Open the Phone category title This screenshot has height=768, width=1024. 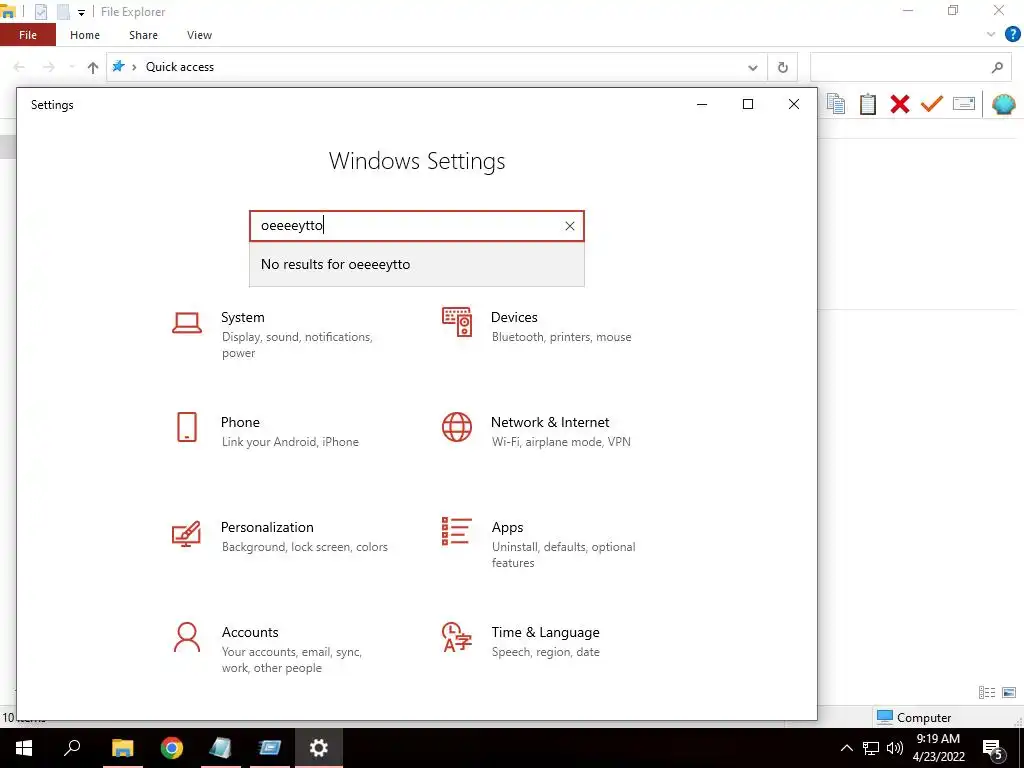pos(240,422)
